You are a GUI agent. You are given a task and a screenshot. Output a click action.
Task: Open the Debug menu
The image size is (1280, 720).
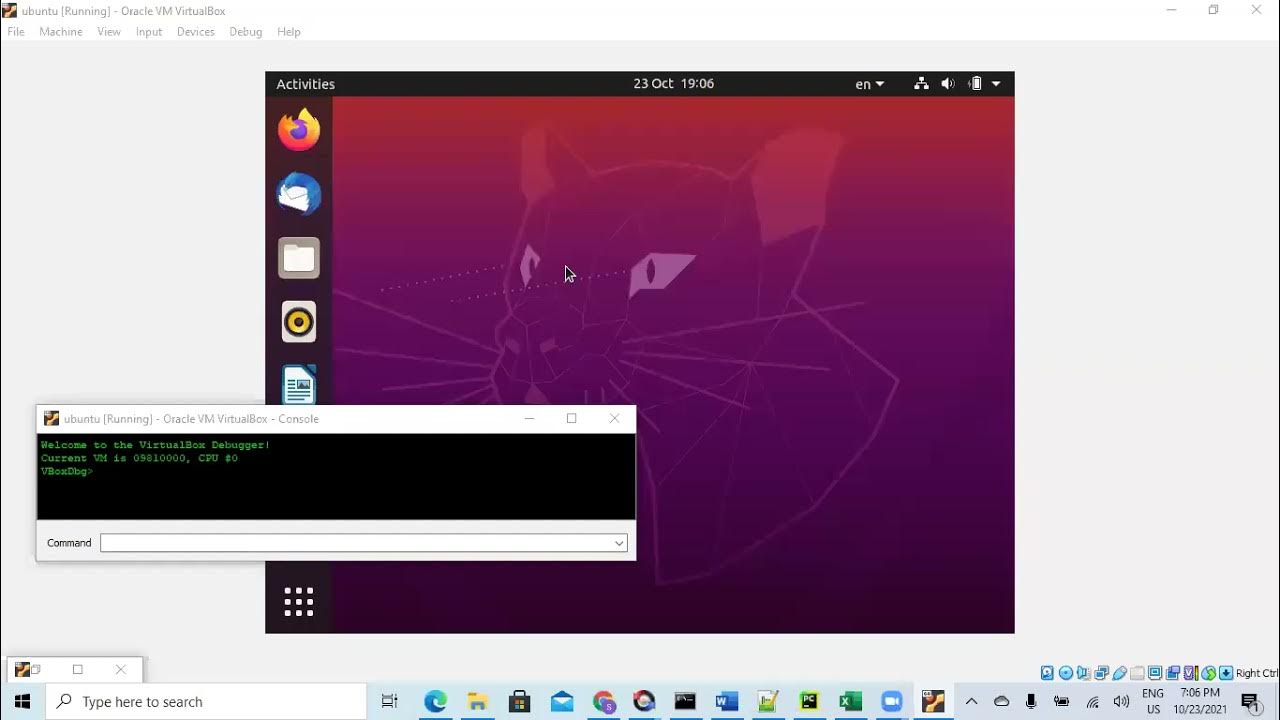(246, 32)
